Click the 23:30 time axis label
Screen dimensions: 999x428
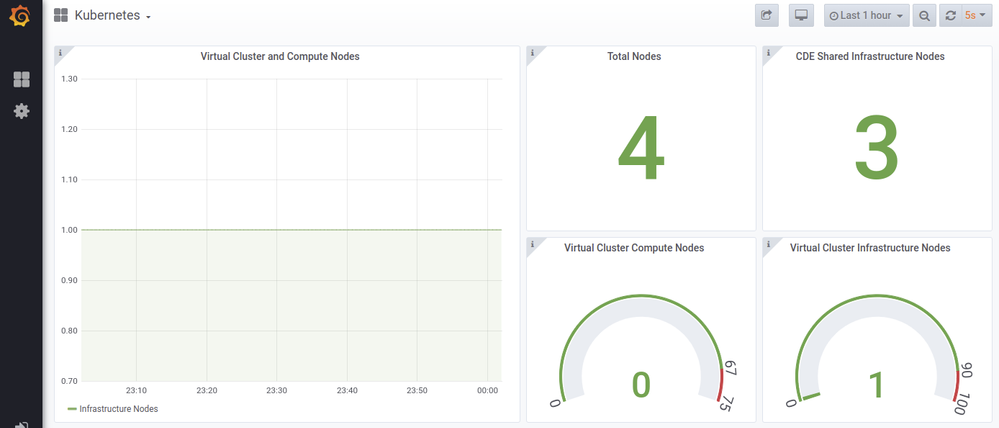tap(277, 390)
